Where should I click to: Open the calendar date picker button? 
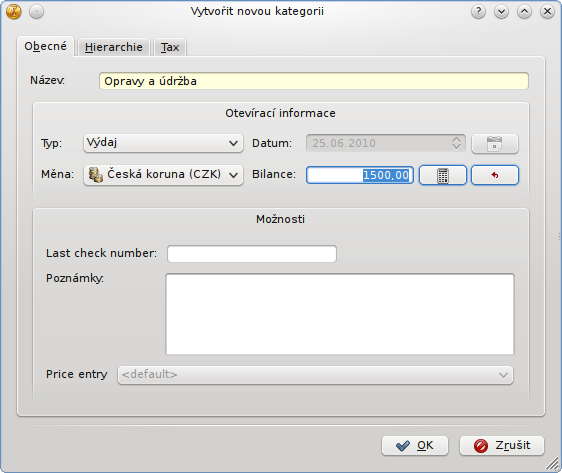coord(495,144)
